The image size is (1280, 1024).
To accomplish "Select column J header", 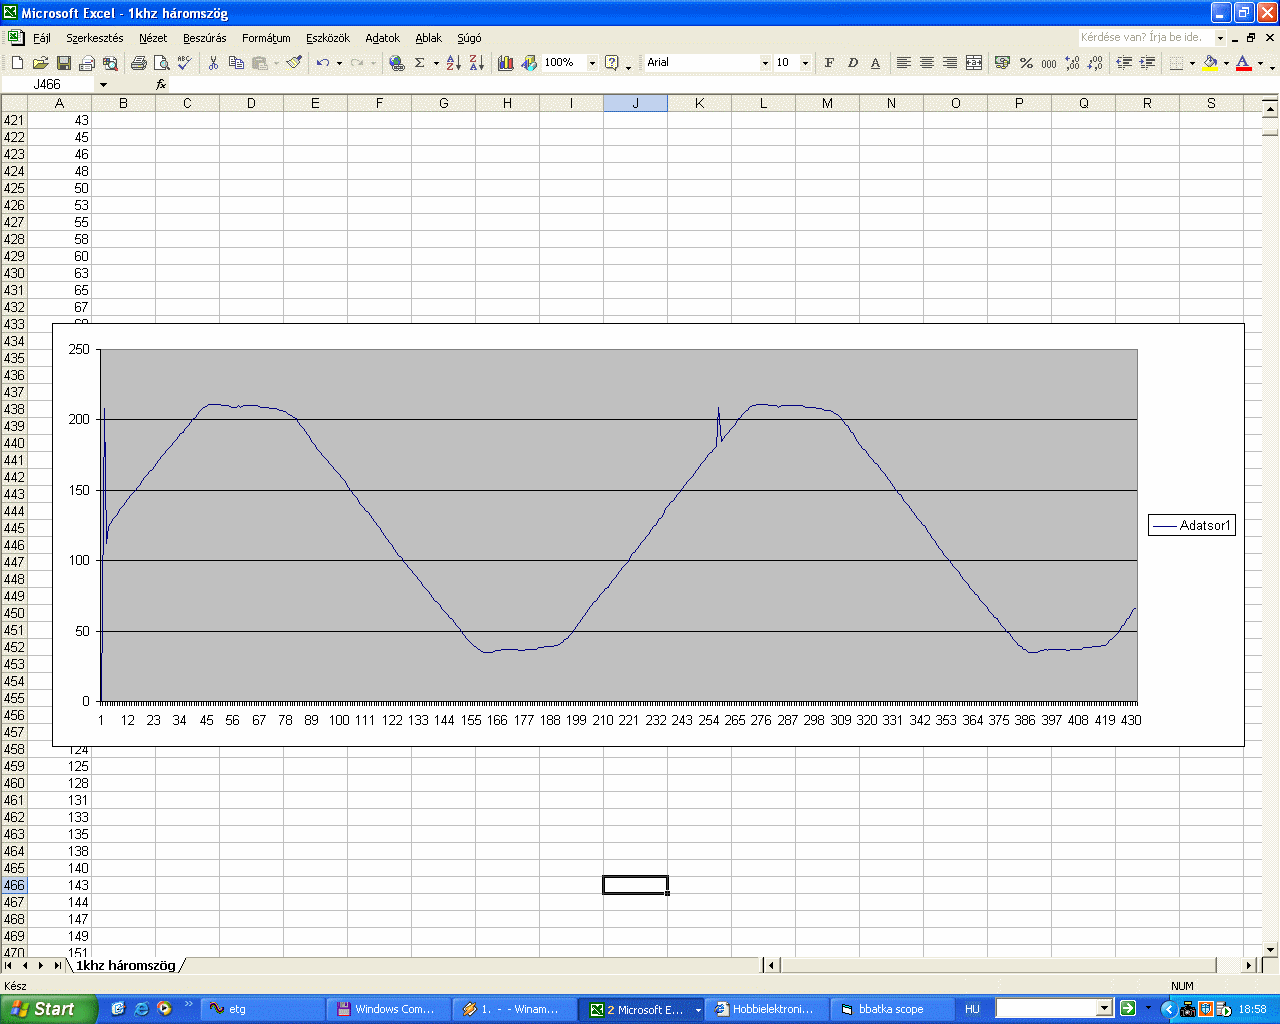I will [x=635, y=103].
